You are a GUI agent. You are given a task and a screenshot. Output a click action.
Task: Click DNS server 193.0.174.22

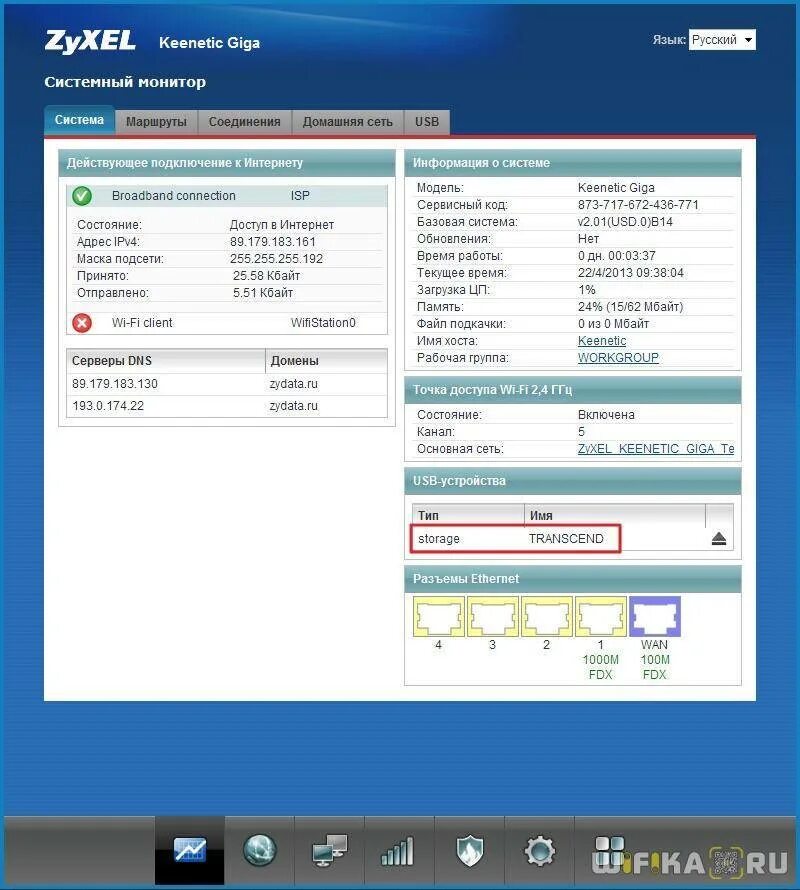(108, 406)
